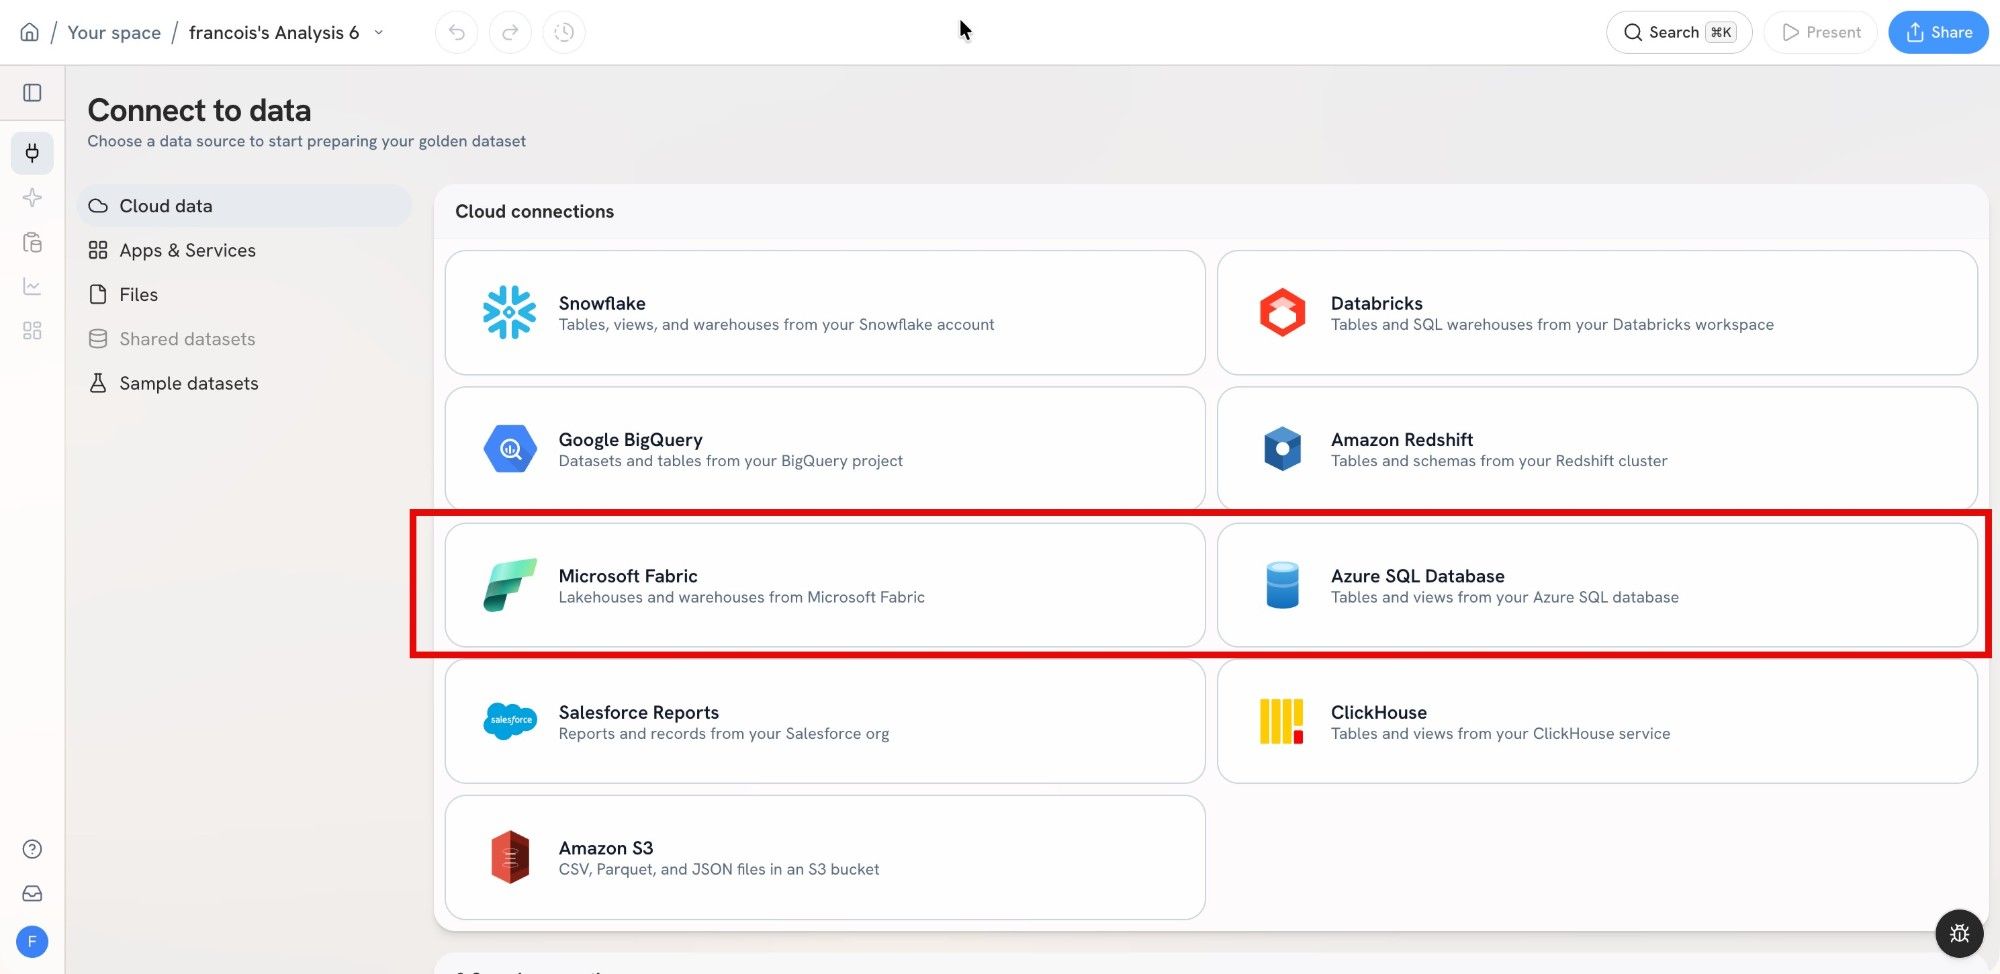
Task: Click the Connect to data heading
Action: pos(199,110)
